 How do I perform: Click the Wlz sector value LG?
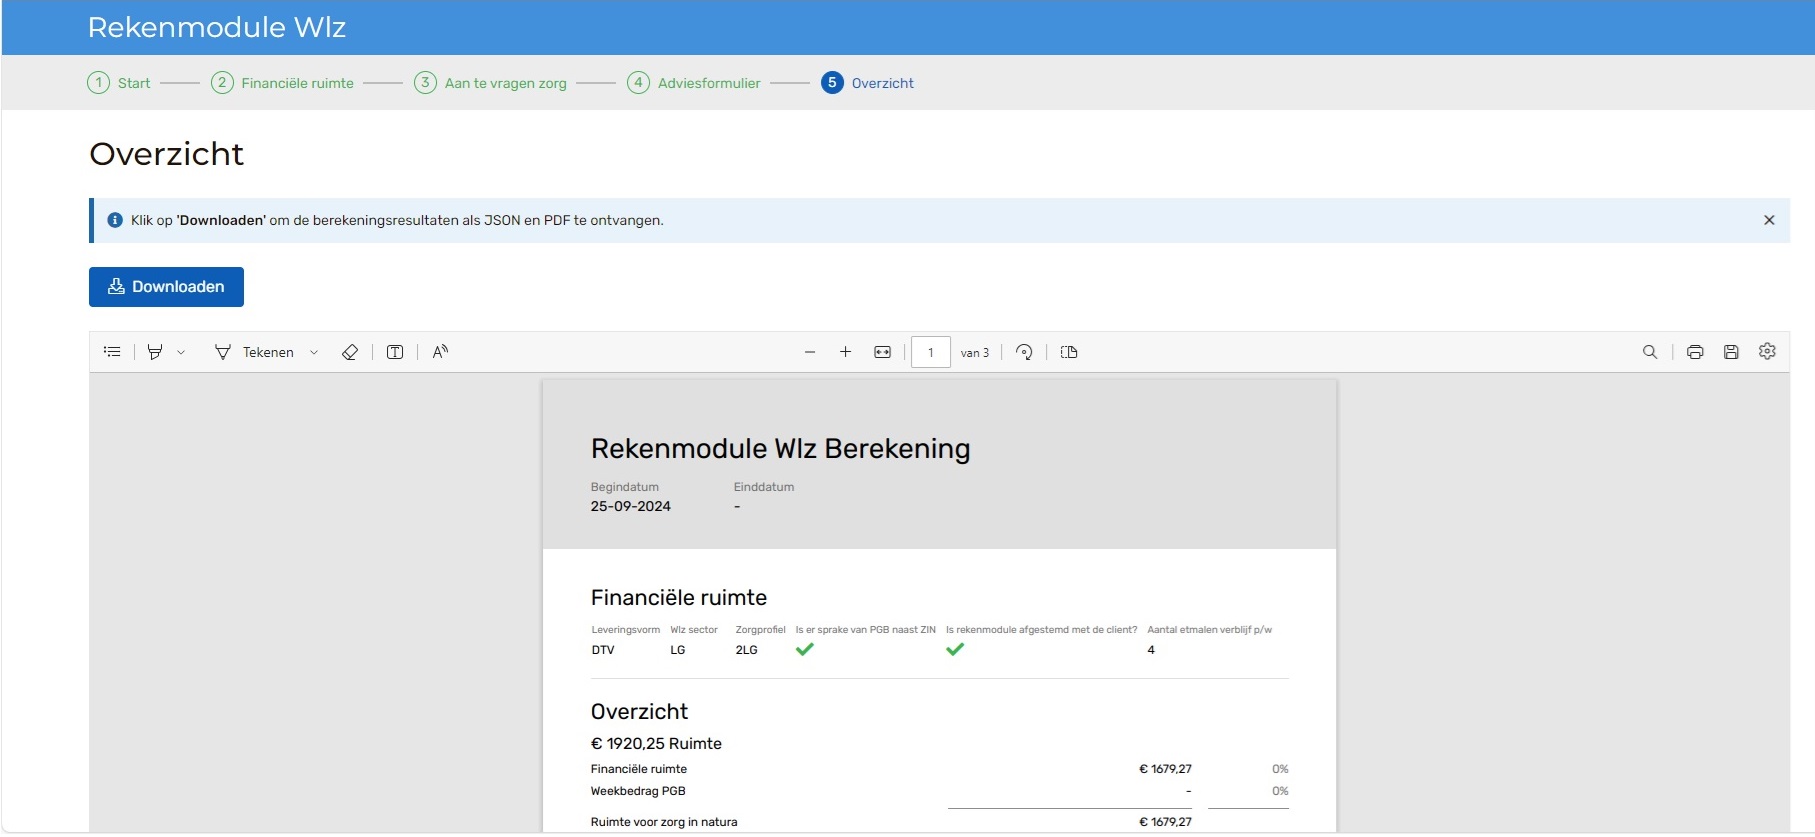tap(678, 650)
